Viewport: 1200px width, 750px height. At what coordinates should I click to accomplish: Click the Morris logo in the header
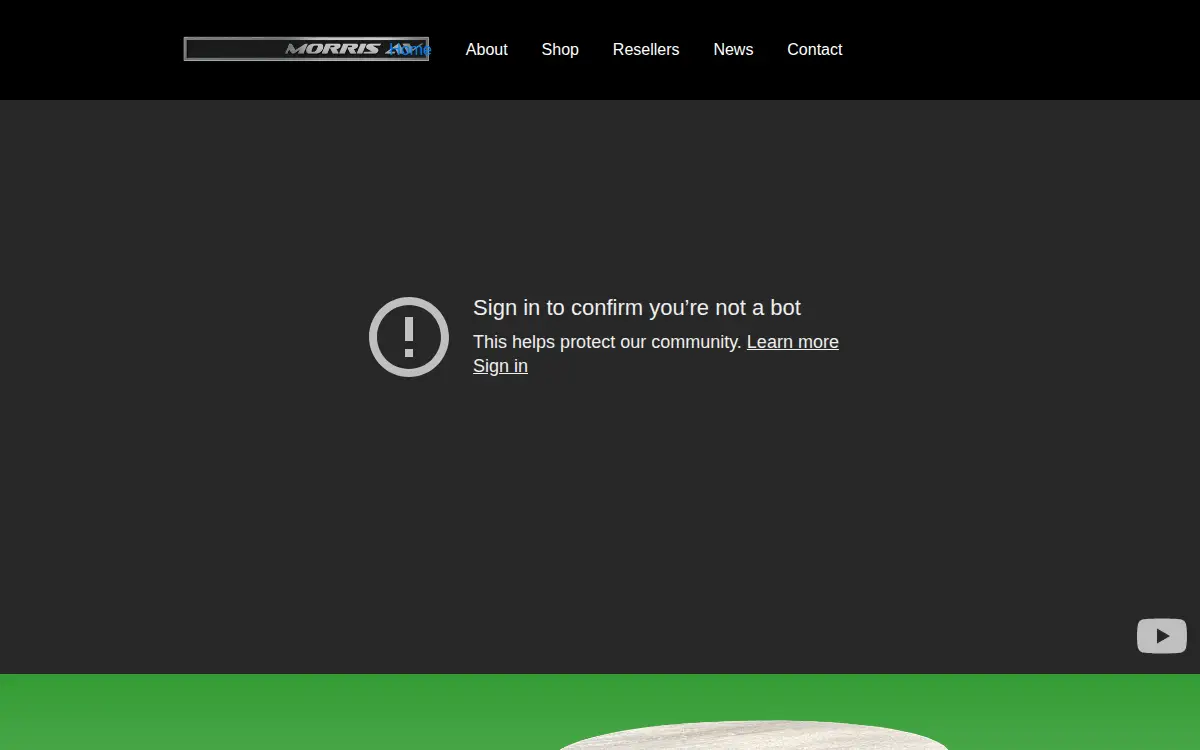(x=306, y=49)
